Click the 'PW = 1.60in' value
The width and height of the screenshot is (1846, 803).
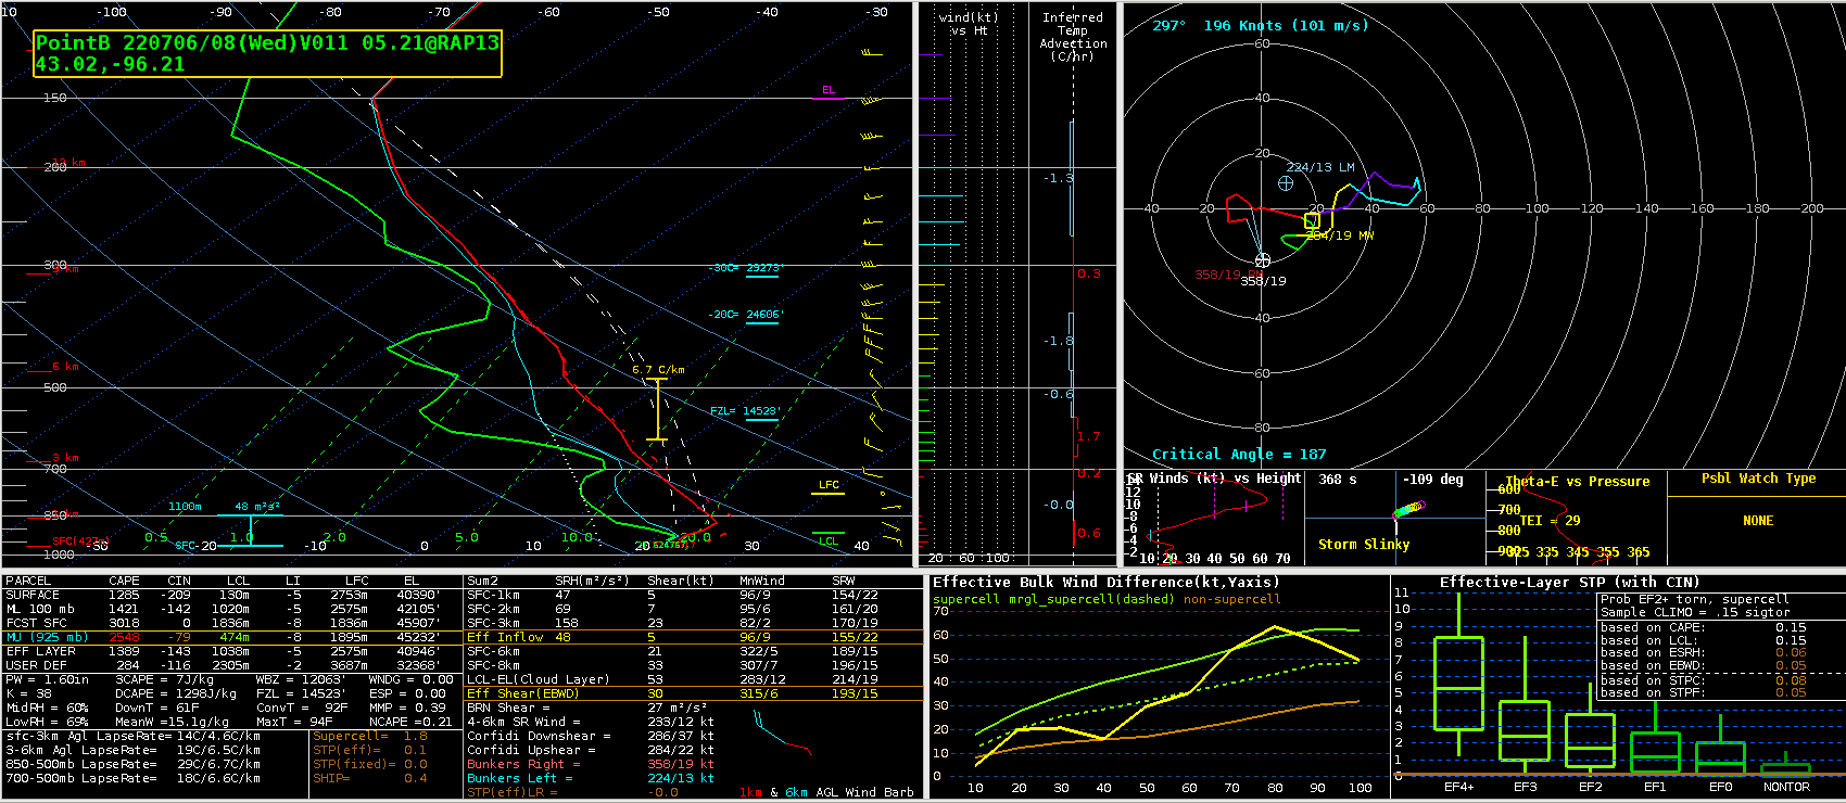click(47, 679)
